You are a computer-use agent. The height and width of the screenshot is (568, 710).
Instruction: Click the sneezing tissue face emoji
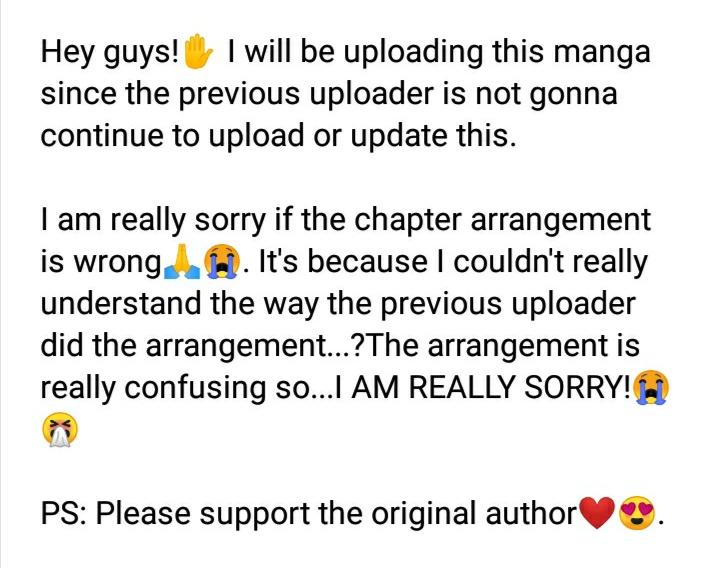(60, 429)
